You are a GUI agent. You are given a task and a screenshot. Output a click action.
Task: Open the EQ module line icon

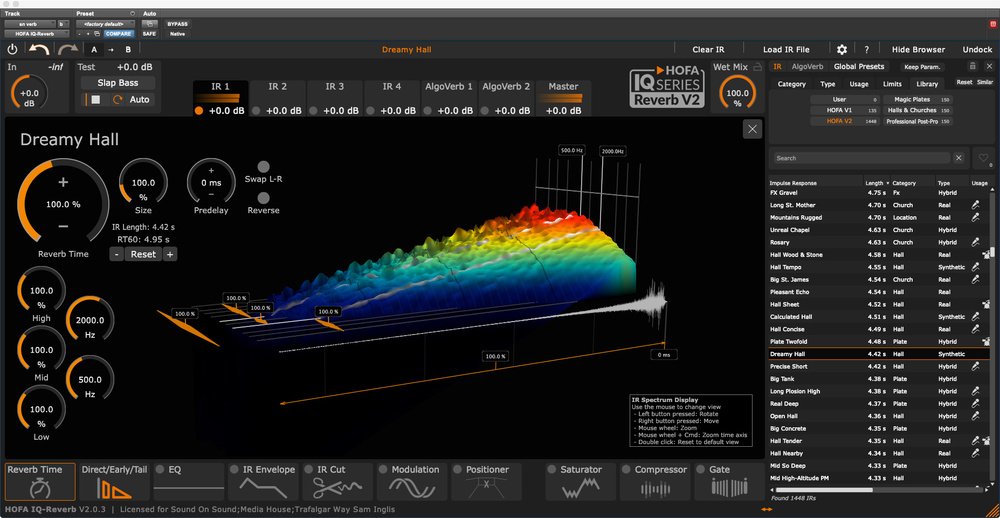(x=189, y=489)
